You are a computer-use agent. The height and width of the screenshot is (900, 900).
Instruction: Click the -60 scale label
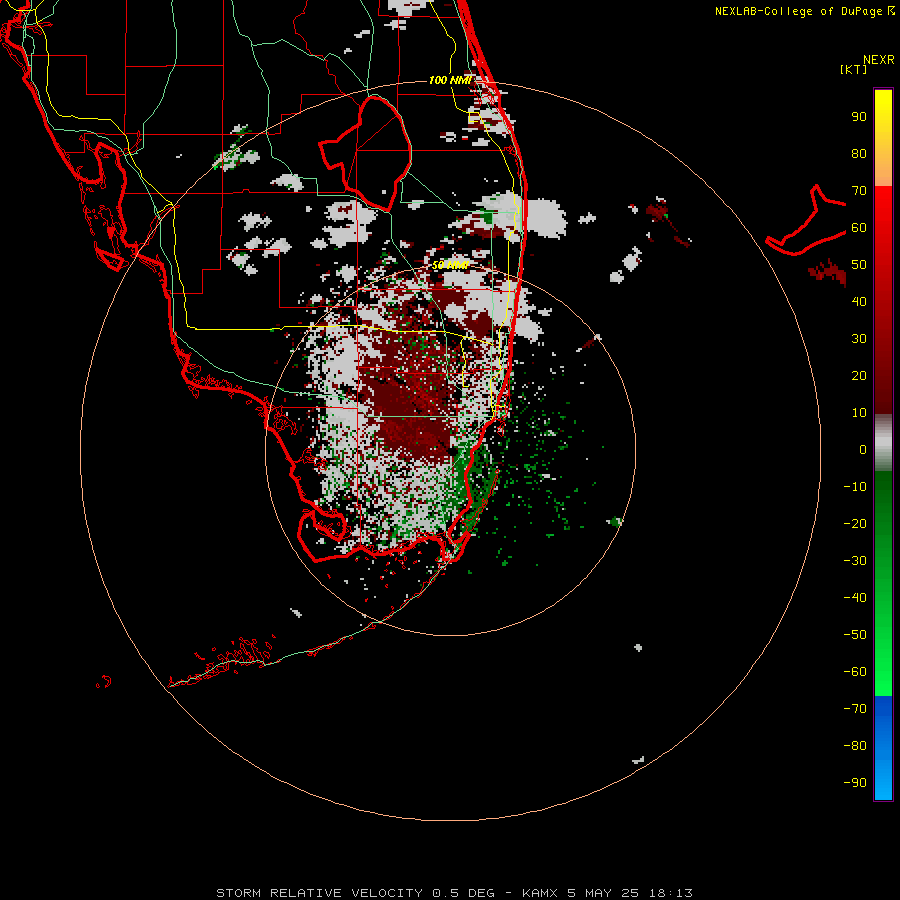[855, 672]
